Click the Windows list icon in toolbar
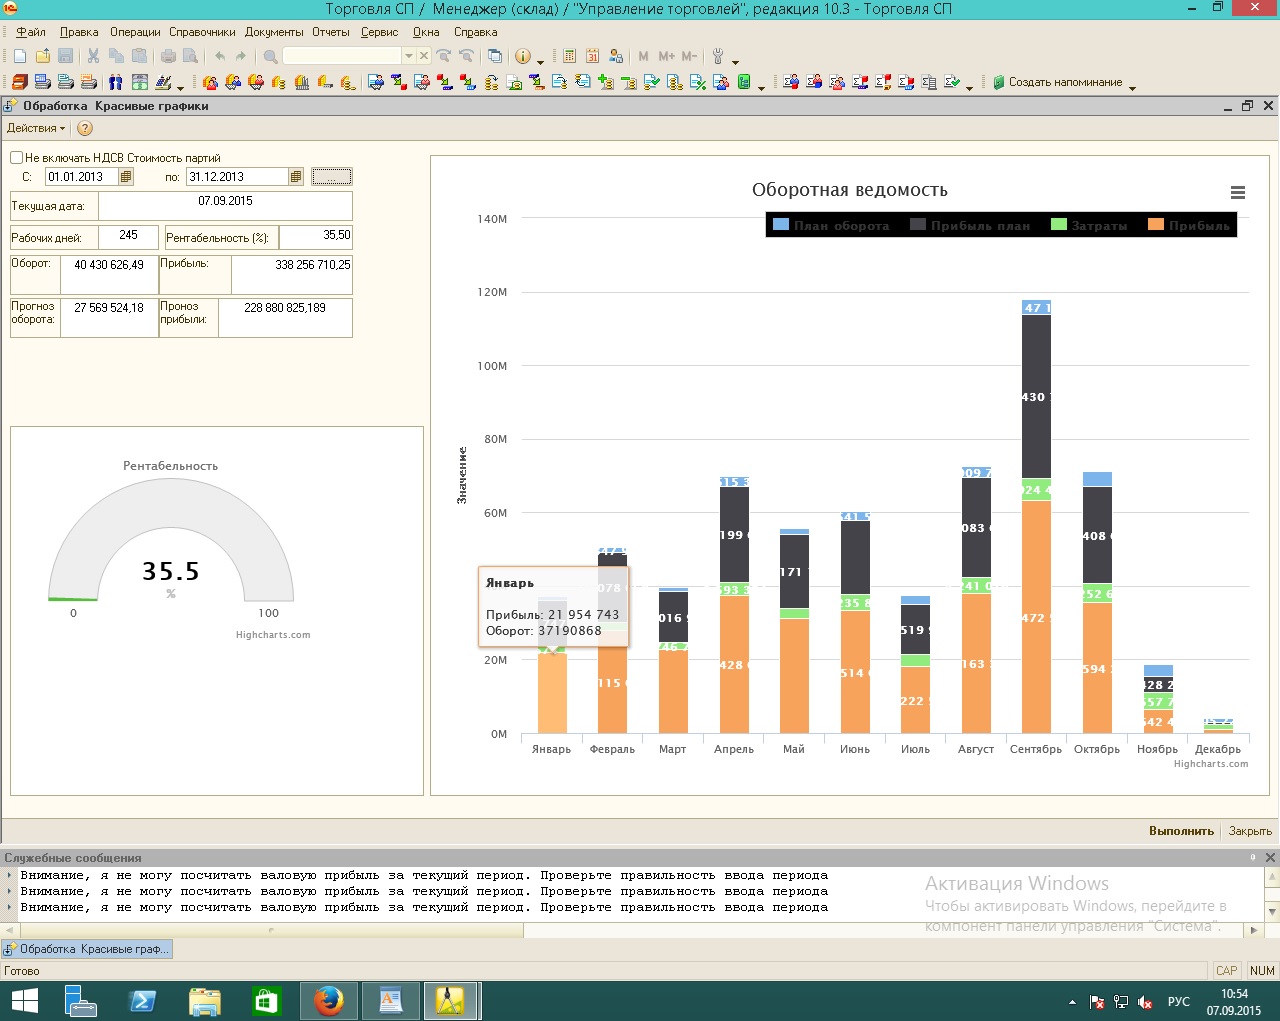Screen dimensions: 1280x1021 (x=495, y=56)
